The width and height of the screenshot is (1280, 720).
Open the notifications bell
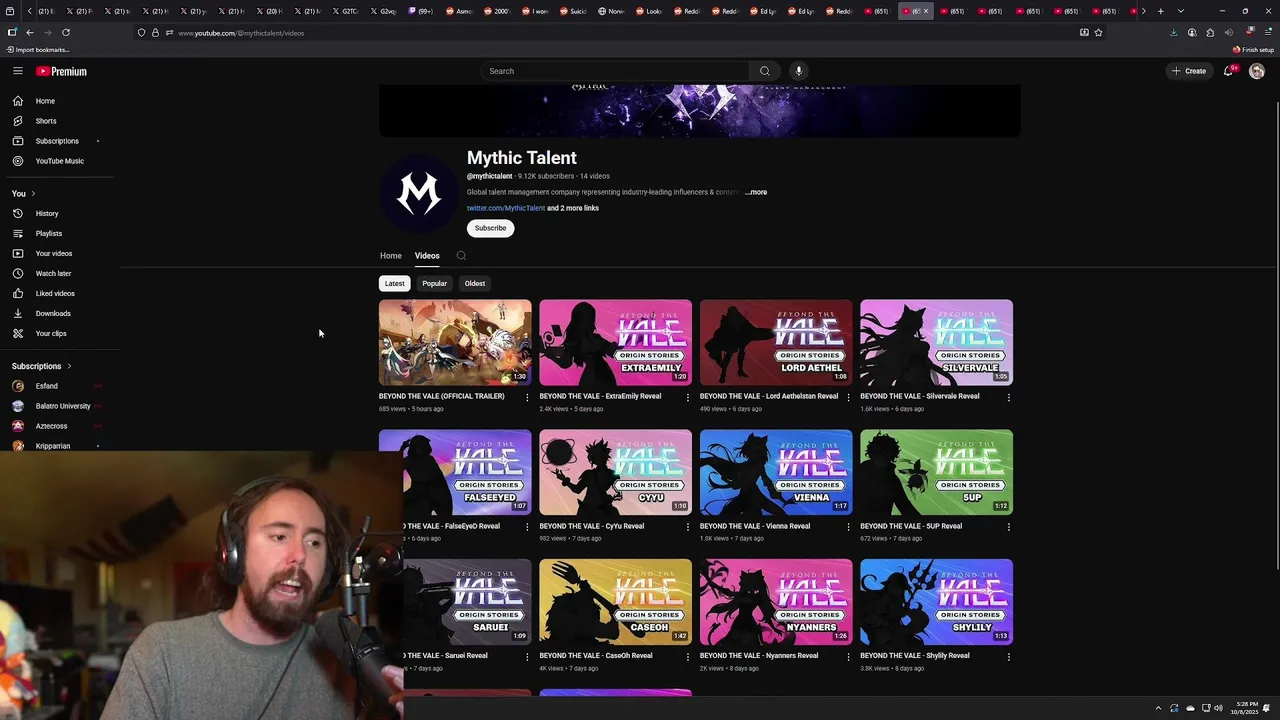[x=1229, y=71]
